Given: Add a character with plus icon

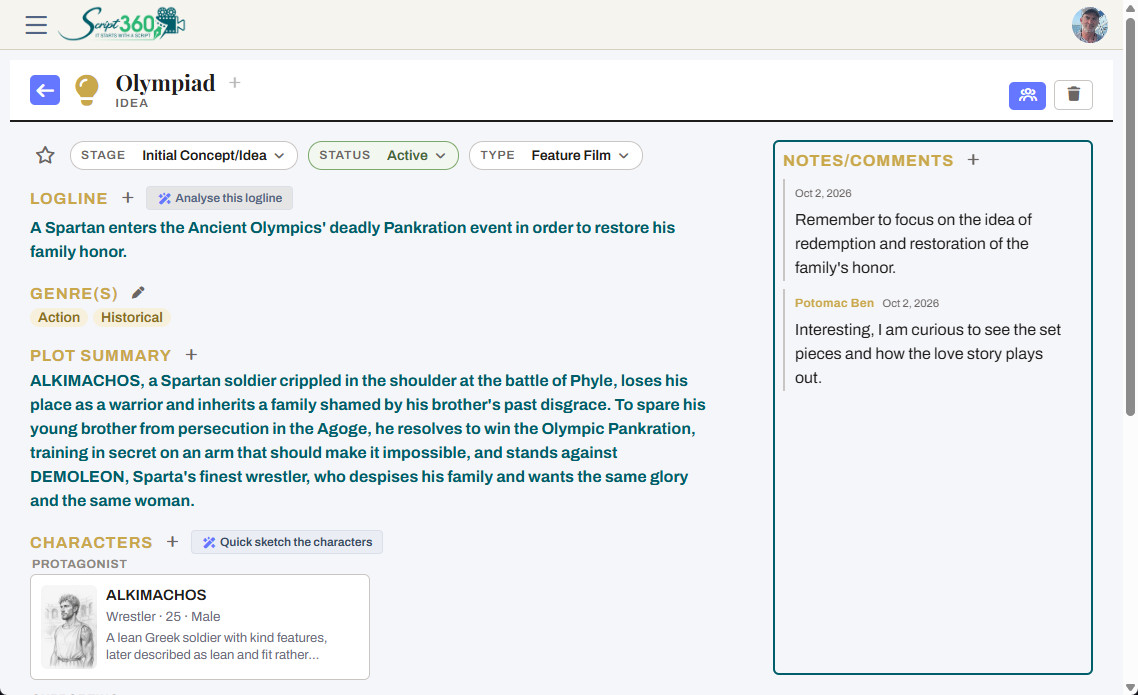Looking at the screenshot, I should pyautogui.click(x=172, y=542).
